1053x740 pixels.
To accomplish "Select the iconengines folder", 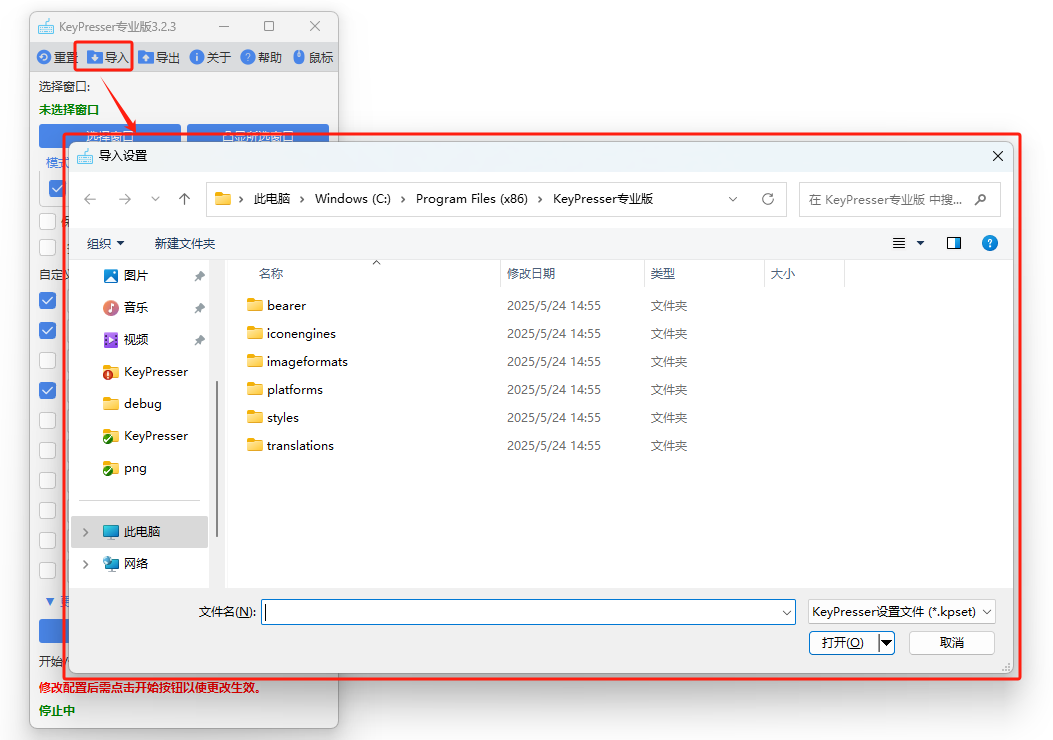I will pos(291,334).
